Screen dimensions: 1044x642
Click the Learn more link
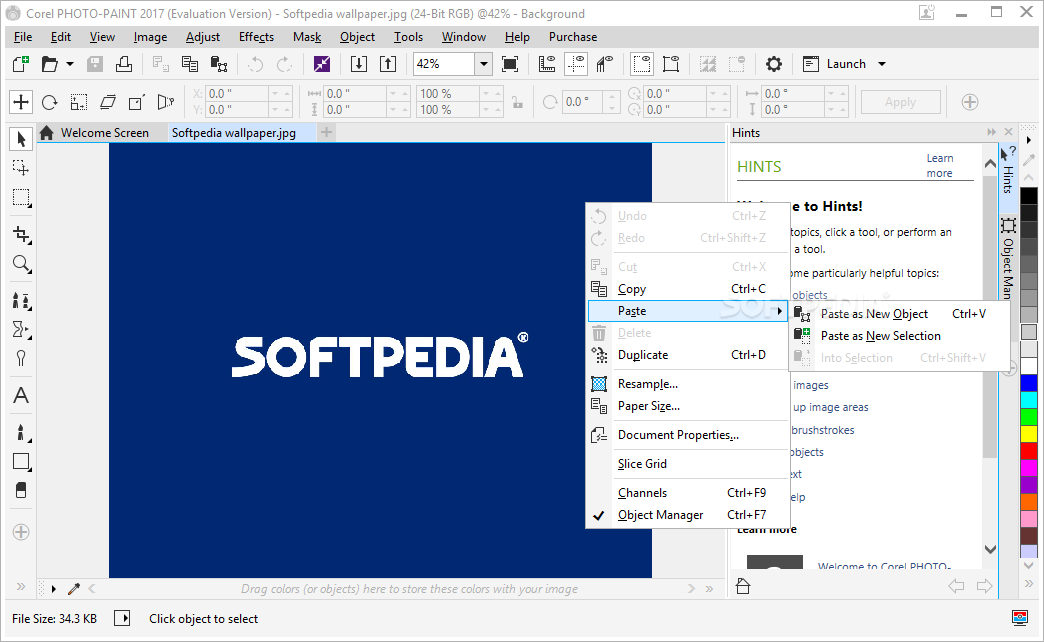point(939,165)
